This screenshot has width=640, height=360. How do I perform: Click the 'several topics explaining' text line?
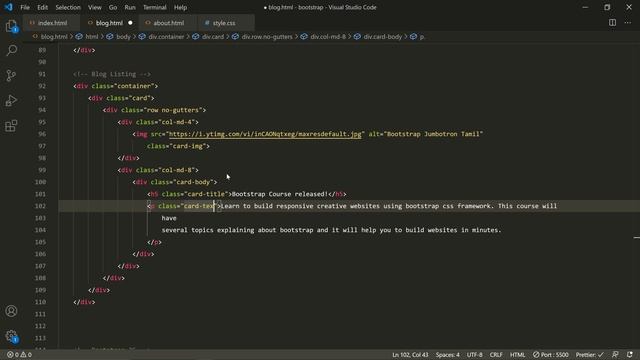(331, 230)
